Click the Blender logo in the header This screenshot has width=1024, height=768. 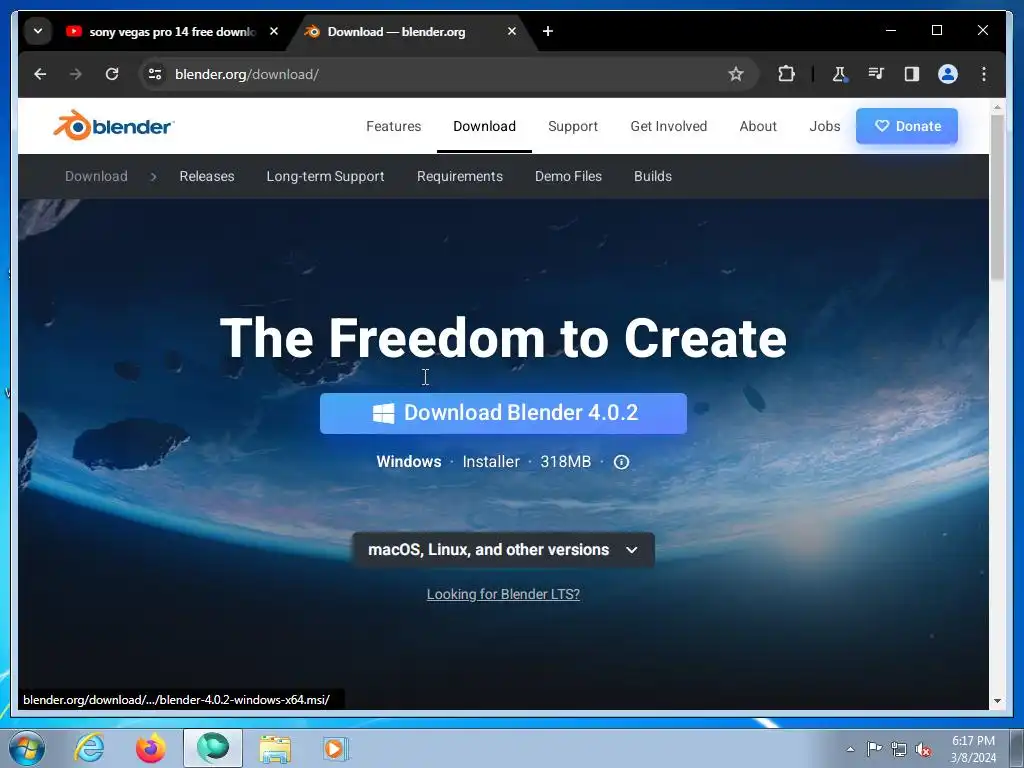[114, 125]
